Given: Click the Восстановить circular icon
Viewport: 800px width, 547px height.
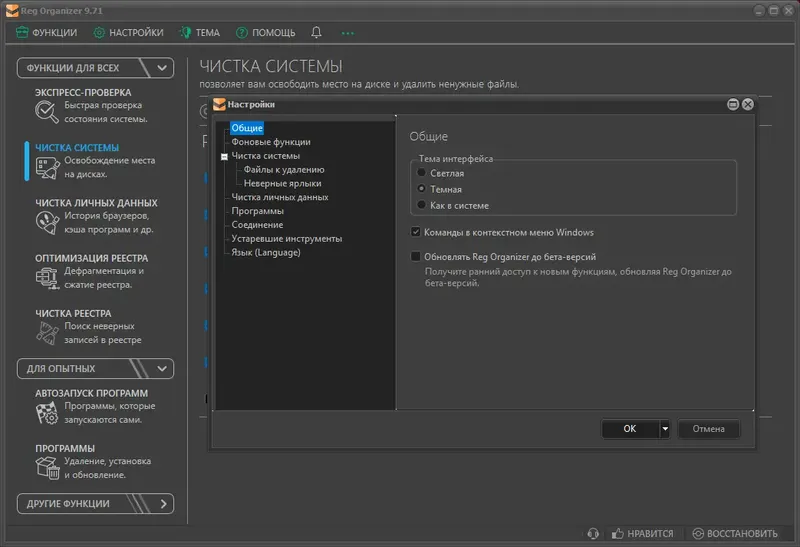Looking at the screenshot, I should 697,533.
